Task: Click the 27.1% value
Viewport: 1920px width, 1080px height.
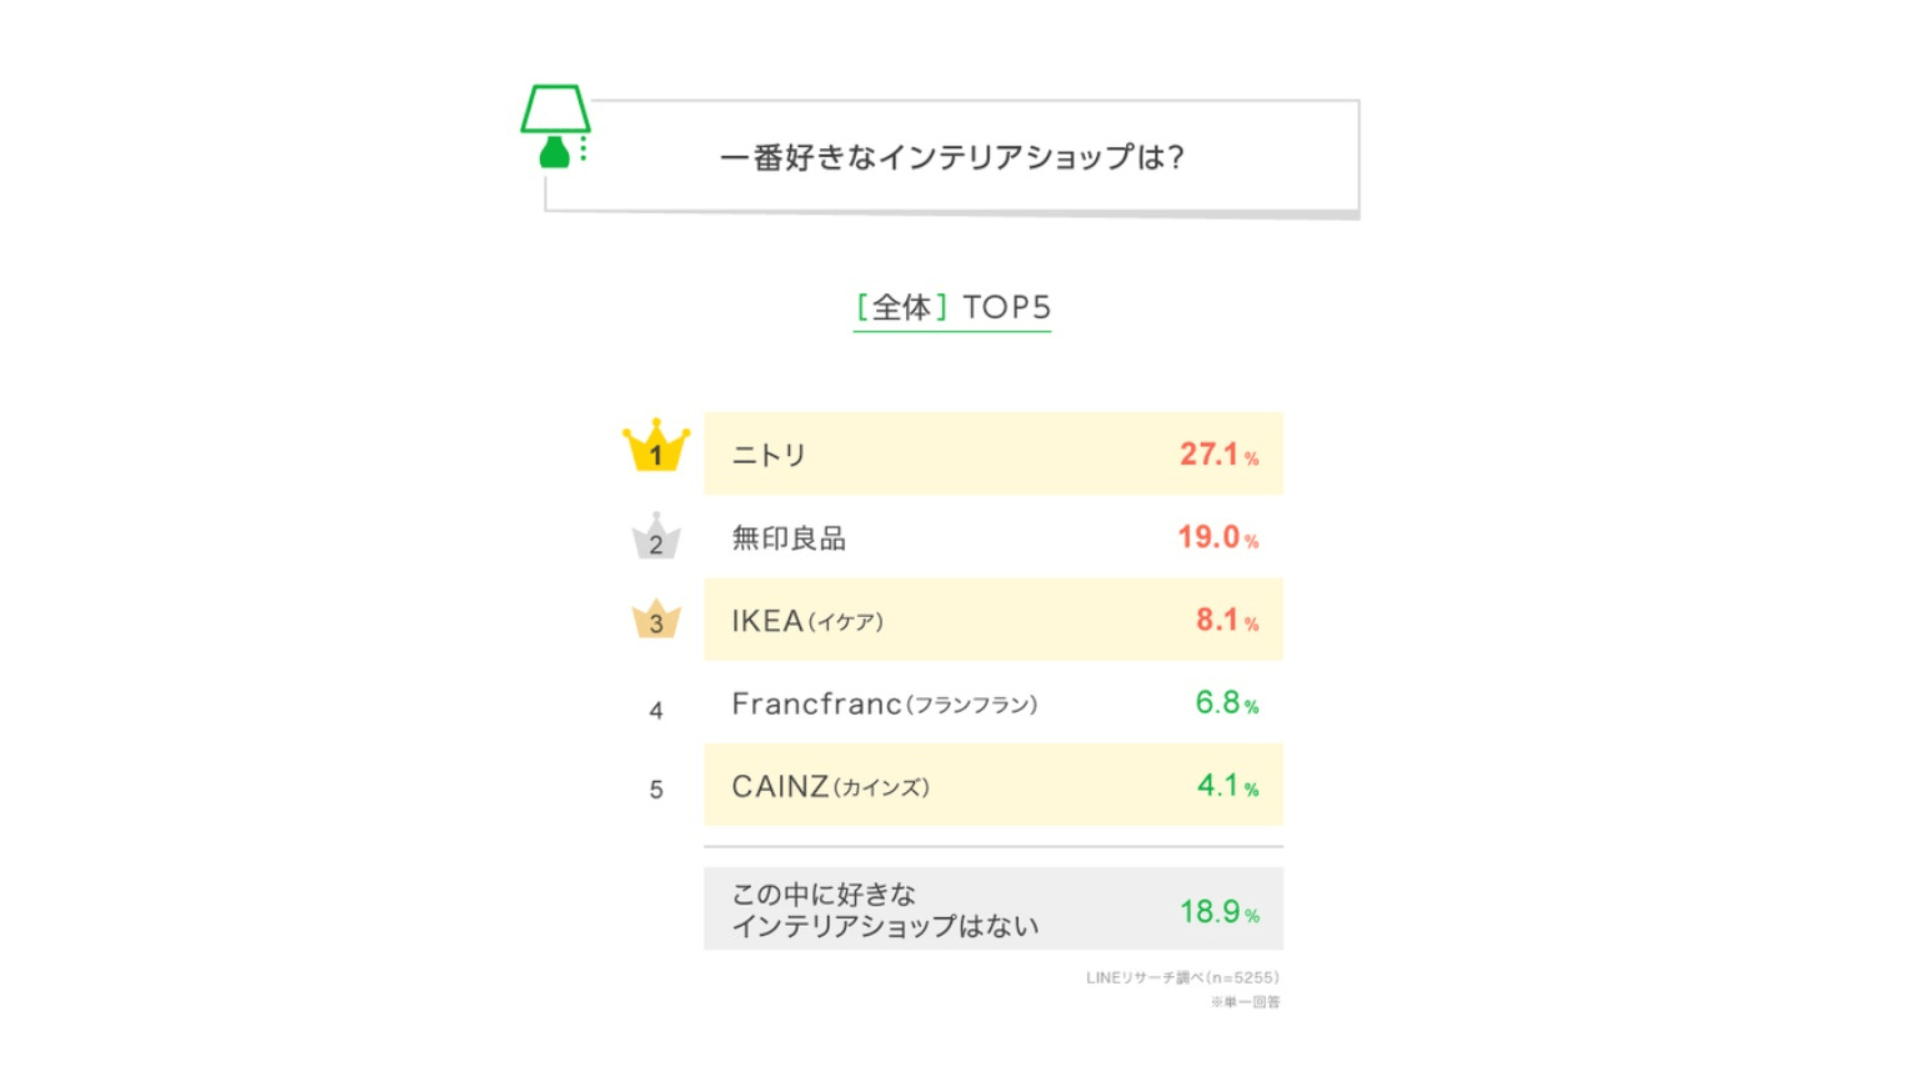Action: (x=1218, y=455)
